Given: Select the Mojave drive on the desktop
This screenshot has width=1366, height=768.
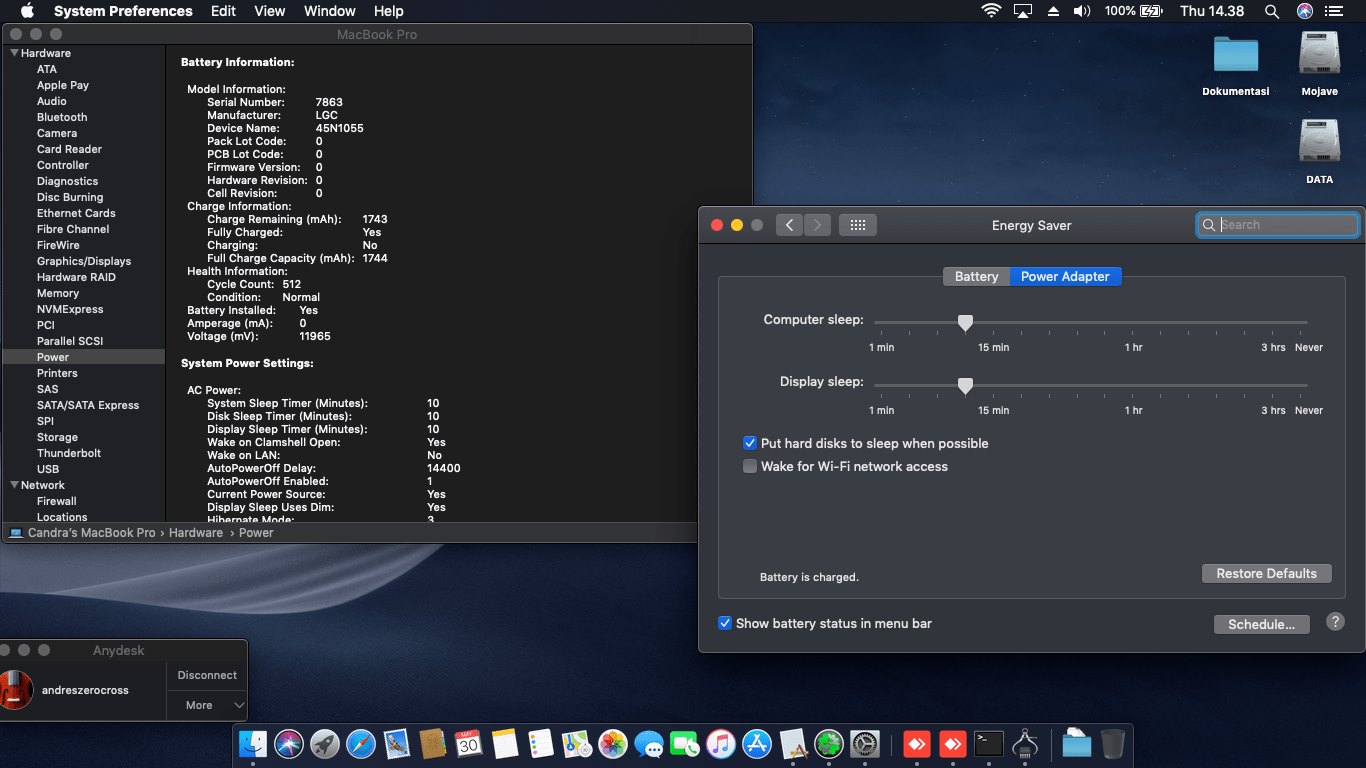Looking at the screenshot, I should click(1320, 65).
